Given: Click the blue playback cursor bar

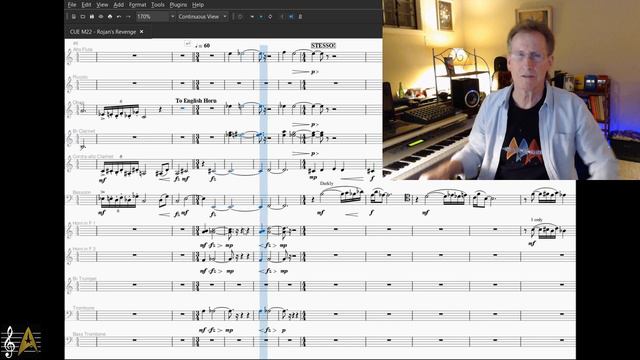Looking at the screenshot, I should pyautogui.click(x=264, y=202).
